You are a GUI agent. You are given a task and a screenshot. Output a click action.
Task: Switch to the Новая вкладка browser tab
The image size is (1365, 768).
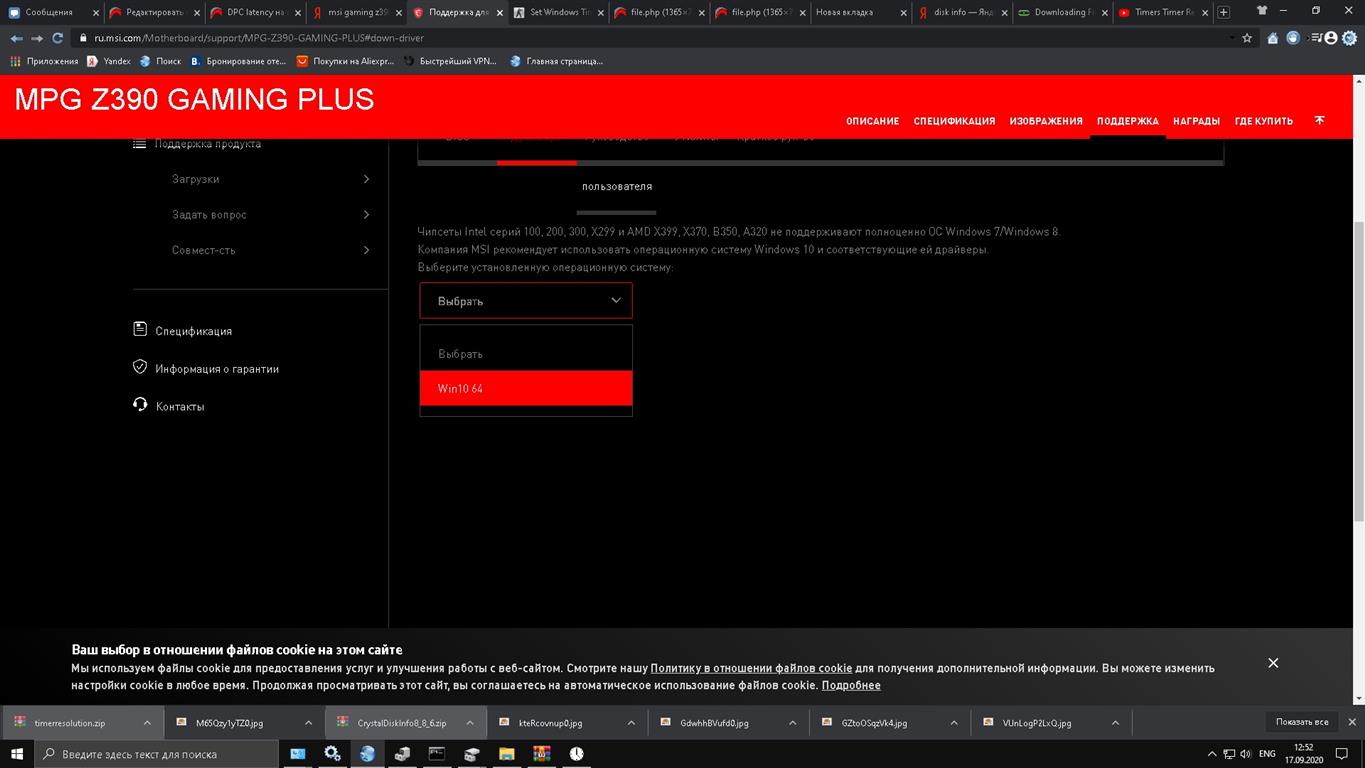click(x=860, y=12)
